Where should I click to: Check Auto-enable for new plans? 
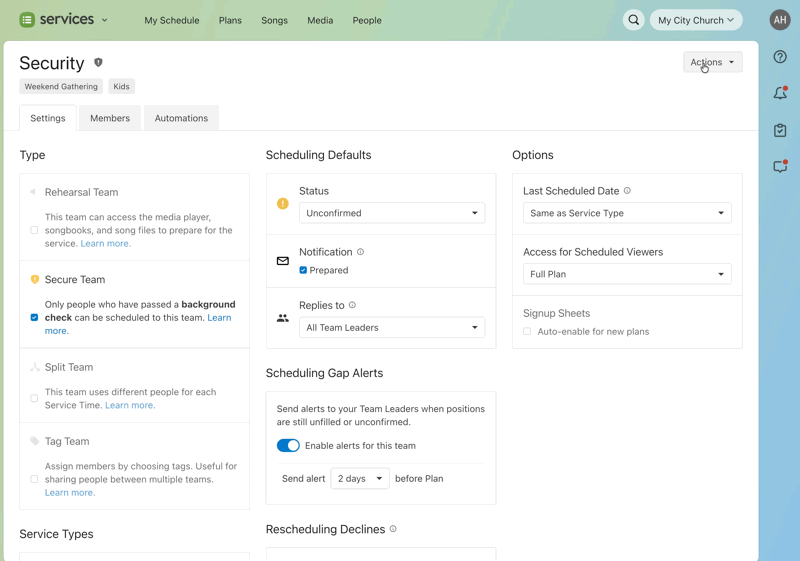click(x=527, y=331)
